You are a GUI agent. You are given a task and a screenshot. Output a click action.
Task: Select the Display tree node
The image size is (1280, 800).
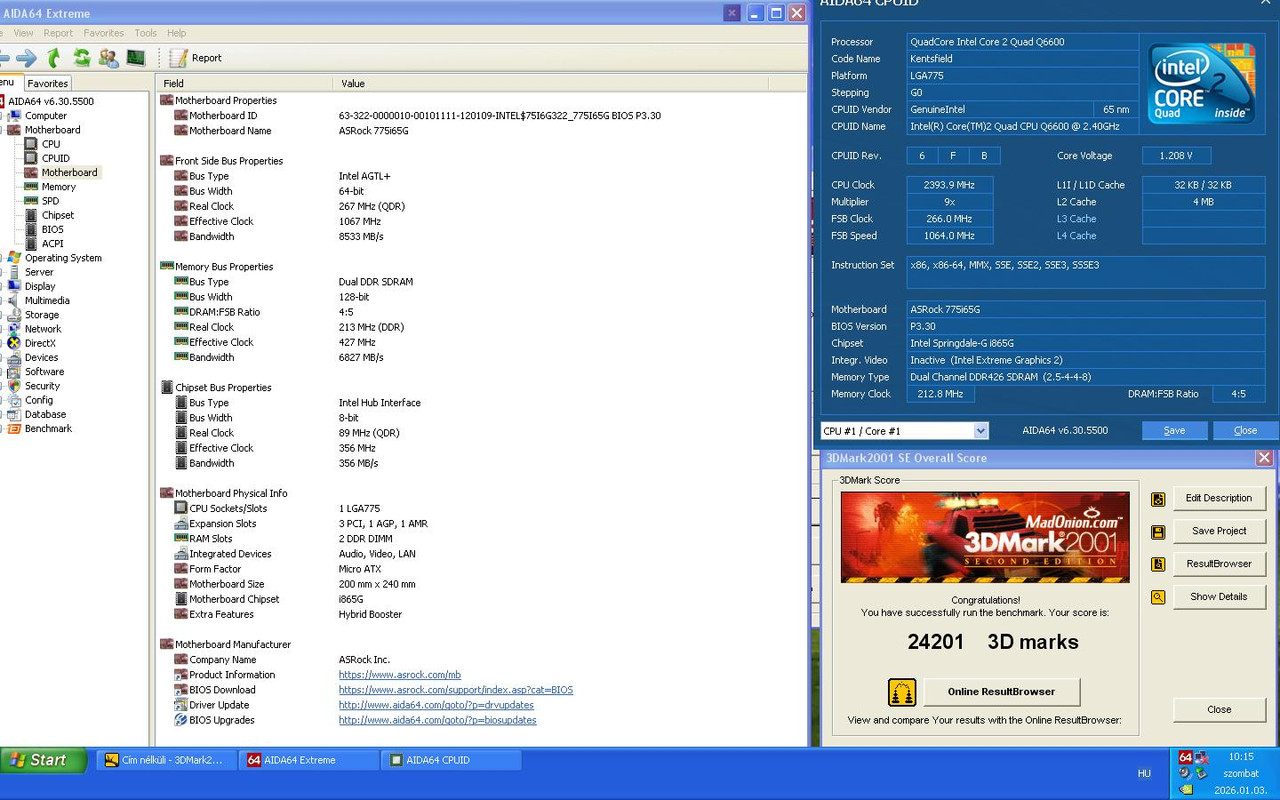40,286
